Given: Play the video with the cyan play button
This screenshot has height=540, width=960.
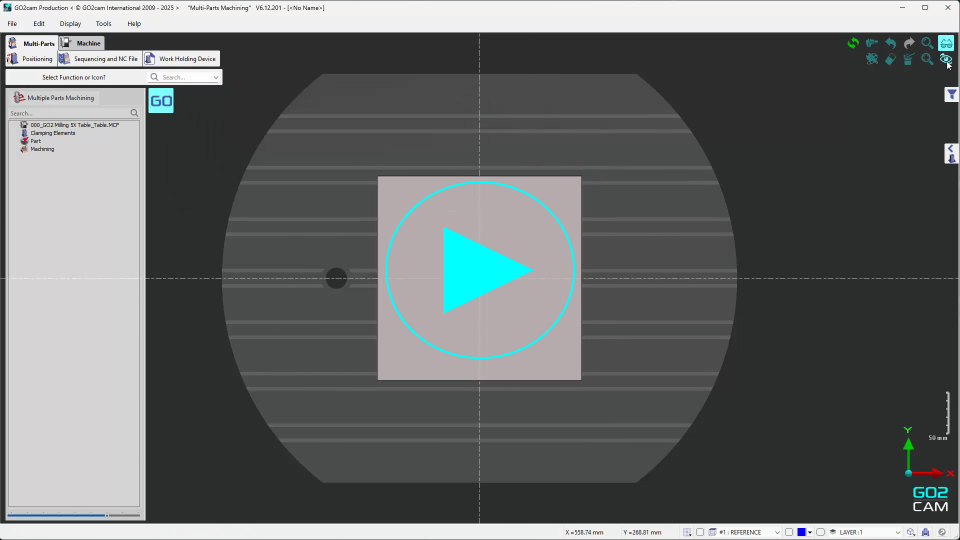Looking at the screenshot, I should coord(480,270).
